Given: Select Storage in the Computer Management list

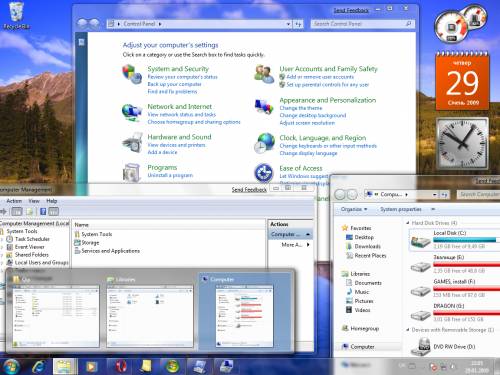Looking at the screenshot, I should (87, 243).
